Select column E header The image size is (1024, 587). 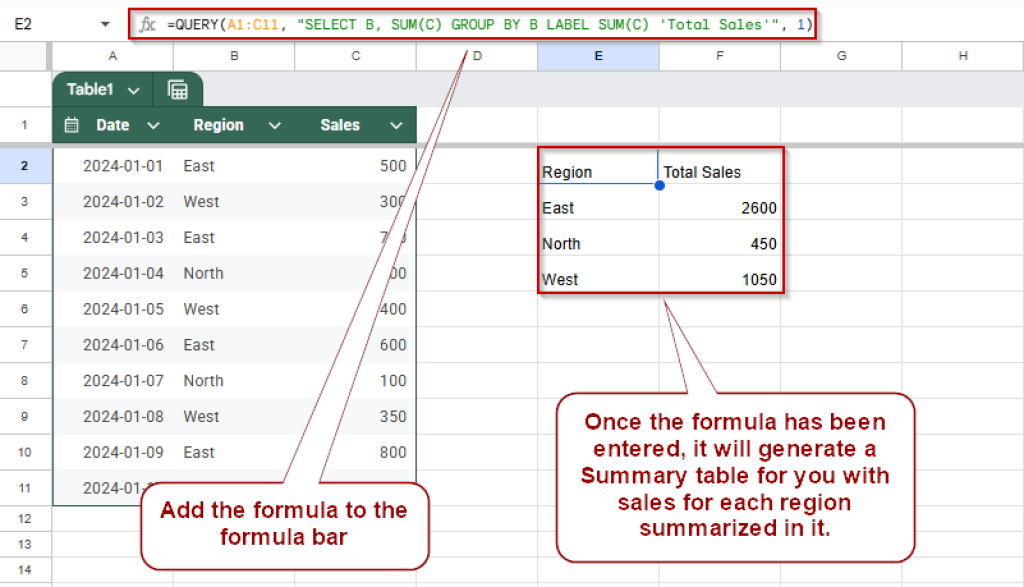(598, 57)
